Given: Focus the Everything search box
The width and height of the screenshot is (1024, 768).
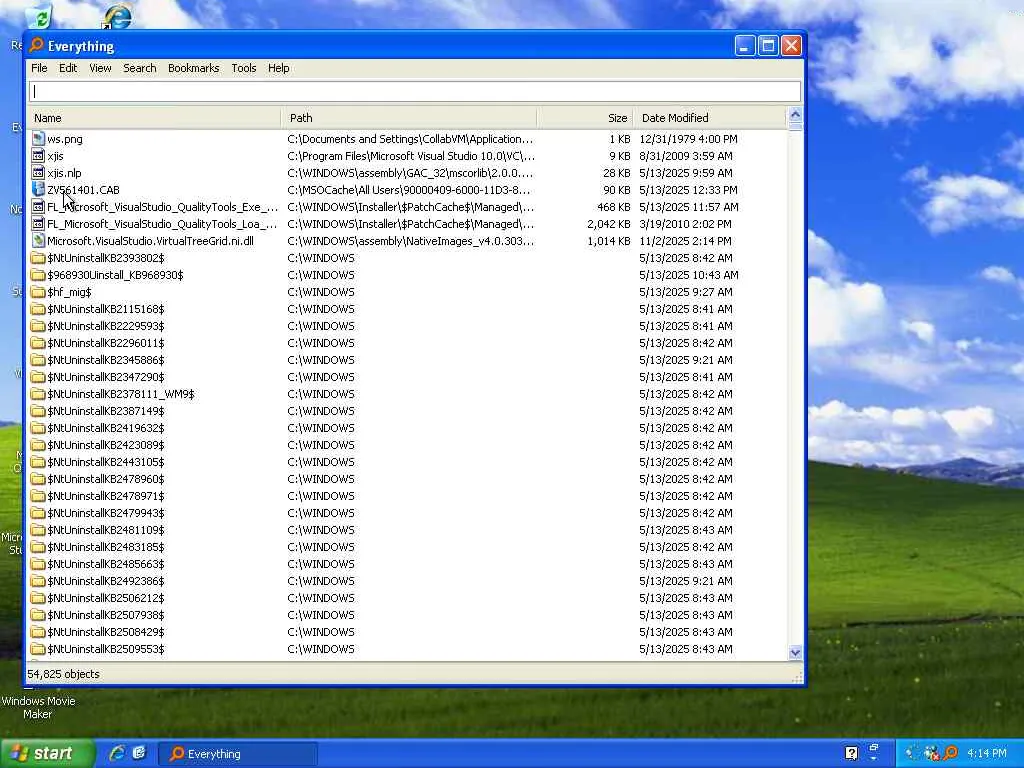Looking at the screenshot, I should pos(415,91).
